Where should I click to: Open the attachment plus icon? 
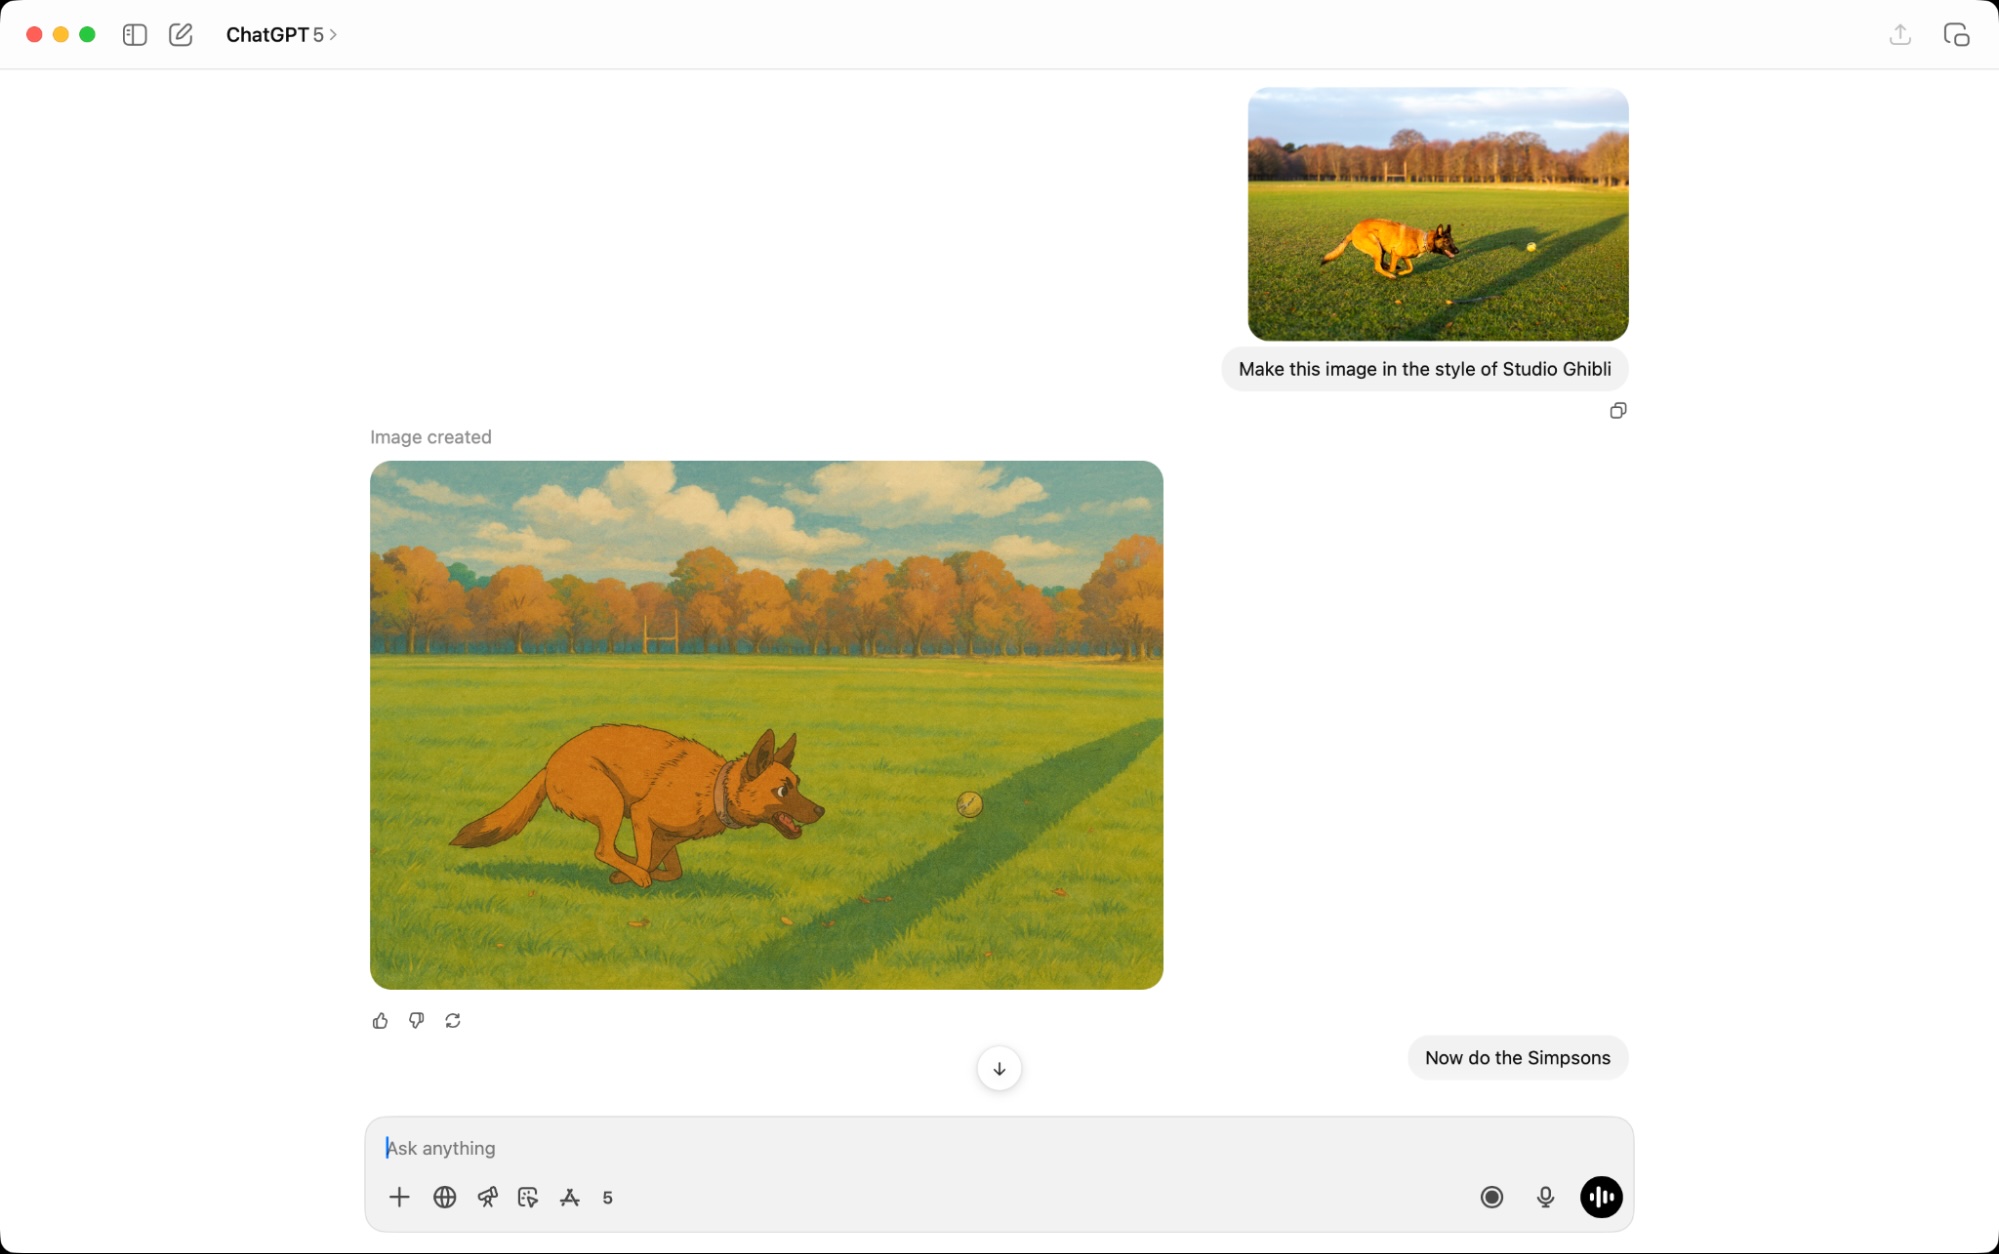pos(399,1197)
